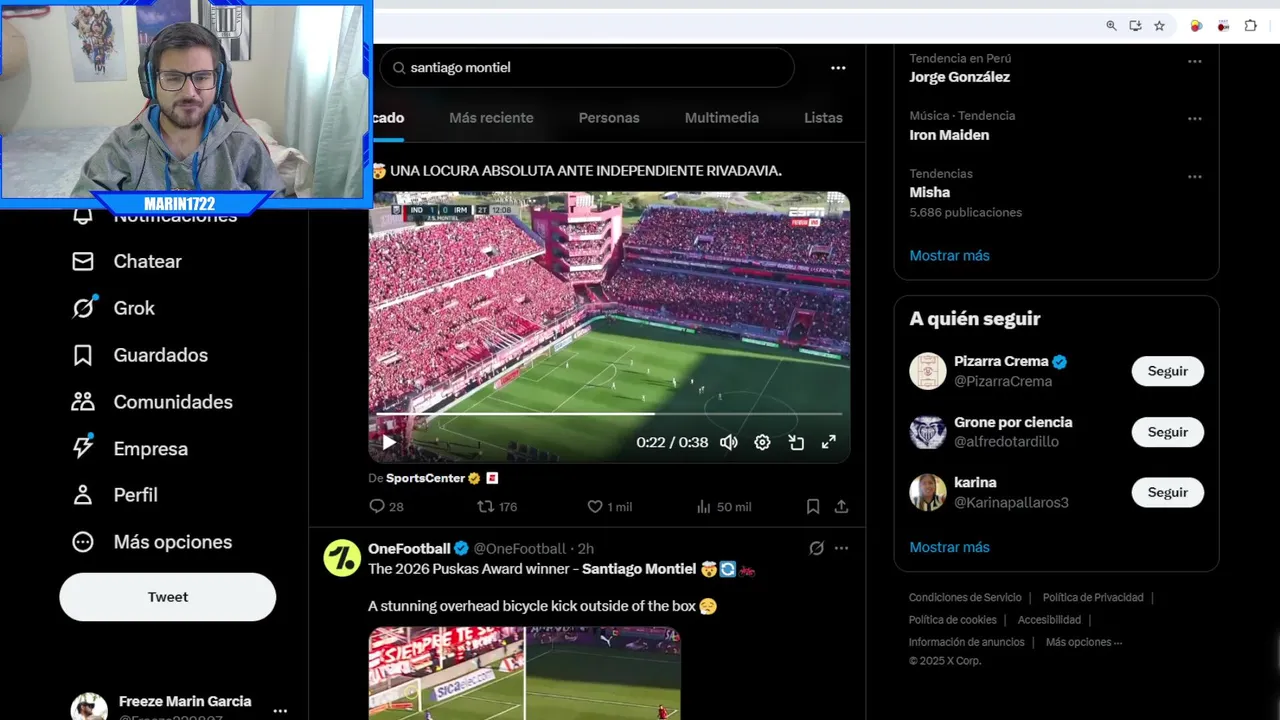This screenshot has height=720, width=1280.
Task: Open Empresa lightning icon
Action: click(x=83, y=448)
